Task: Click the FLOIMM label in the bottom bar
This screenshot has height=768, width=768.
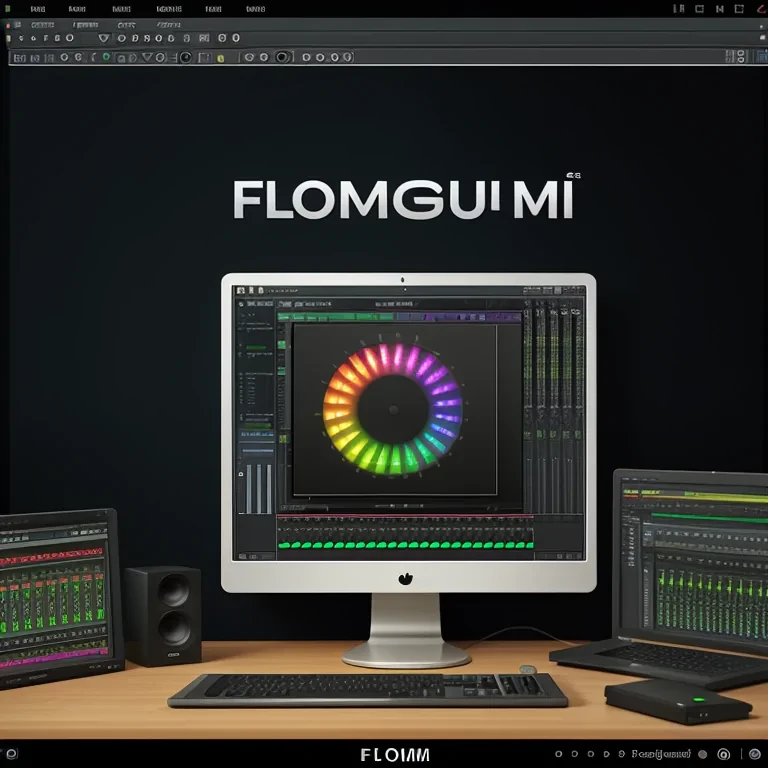Action: (x=395, y=755)
